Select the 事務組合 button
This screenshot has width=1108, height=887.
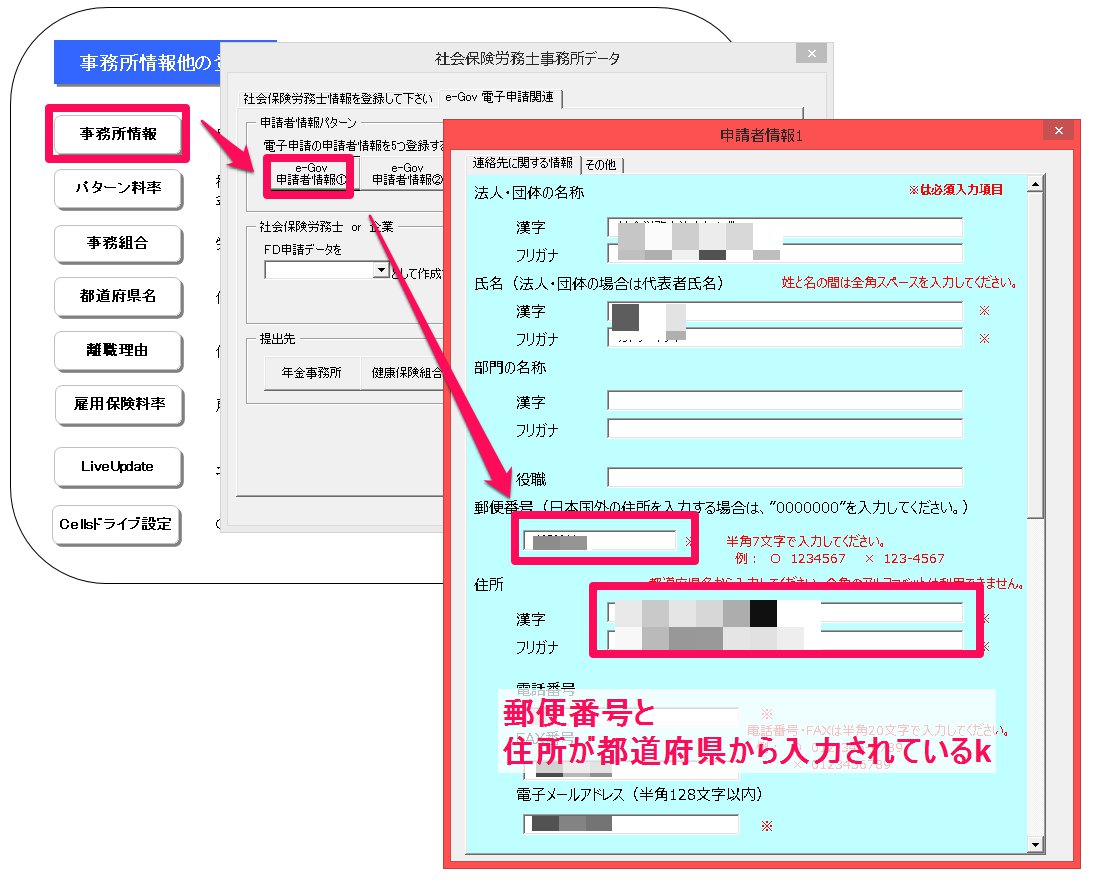(x=118, y=243)
